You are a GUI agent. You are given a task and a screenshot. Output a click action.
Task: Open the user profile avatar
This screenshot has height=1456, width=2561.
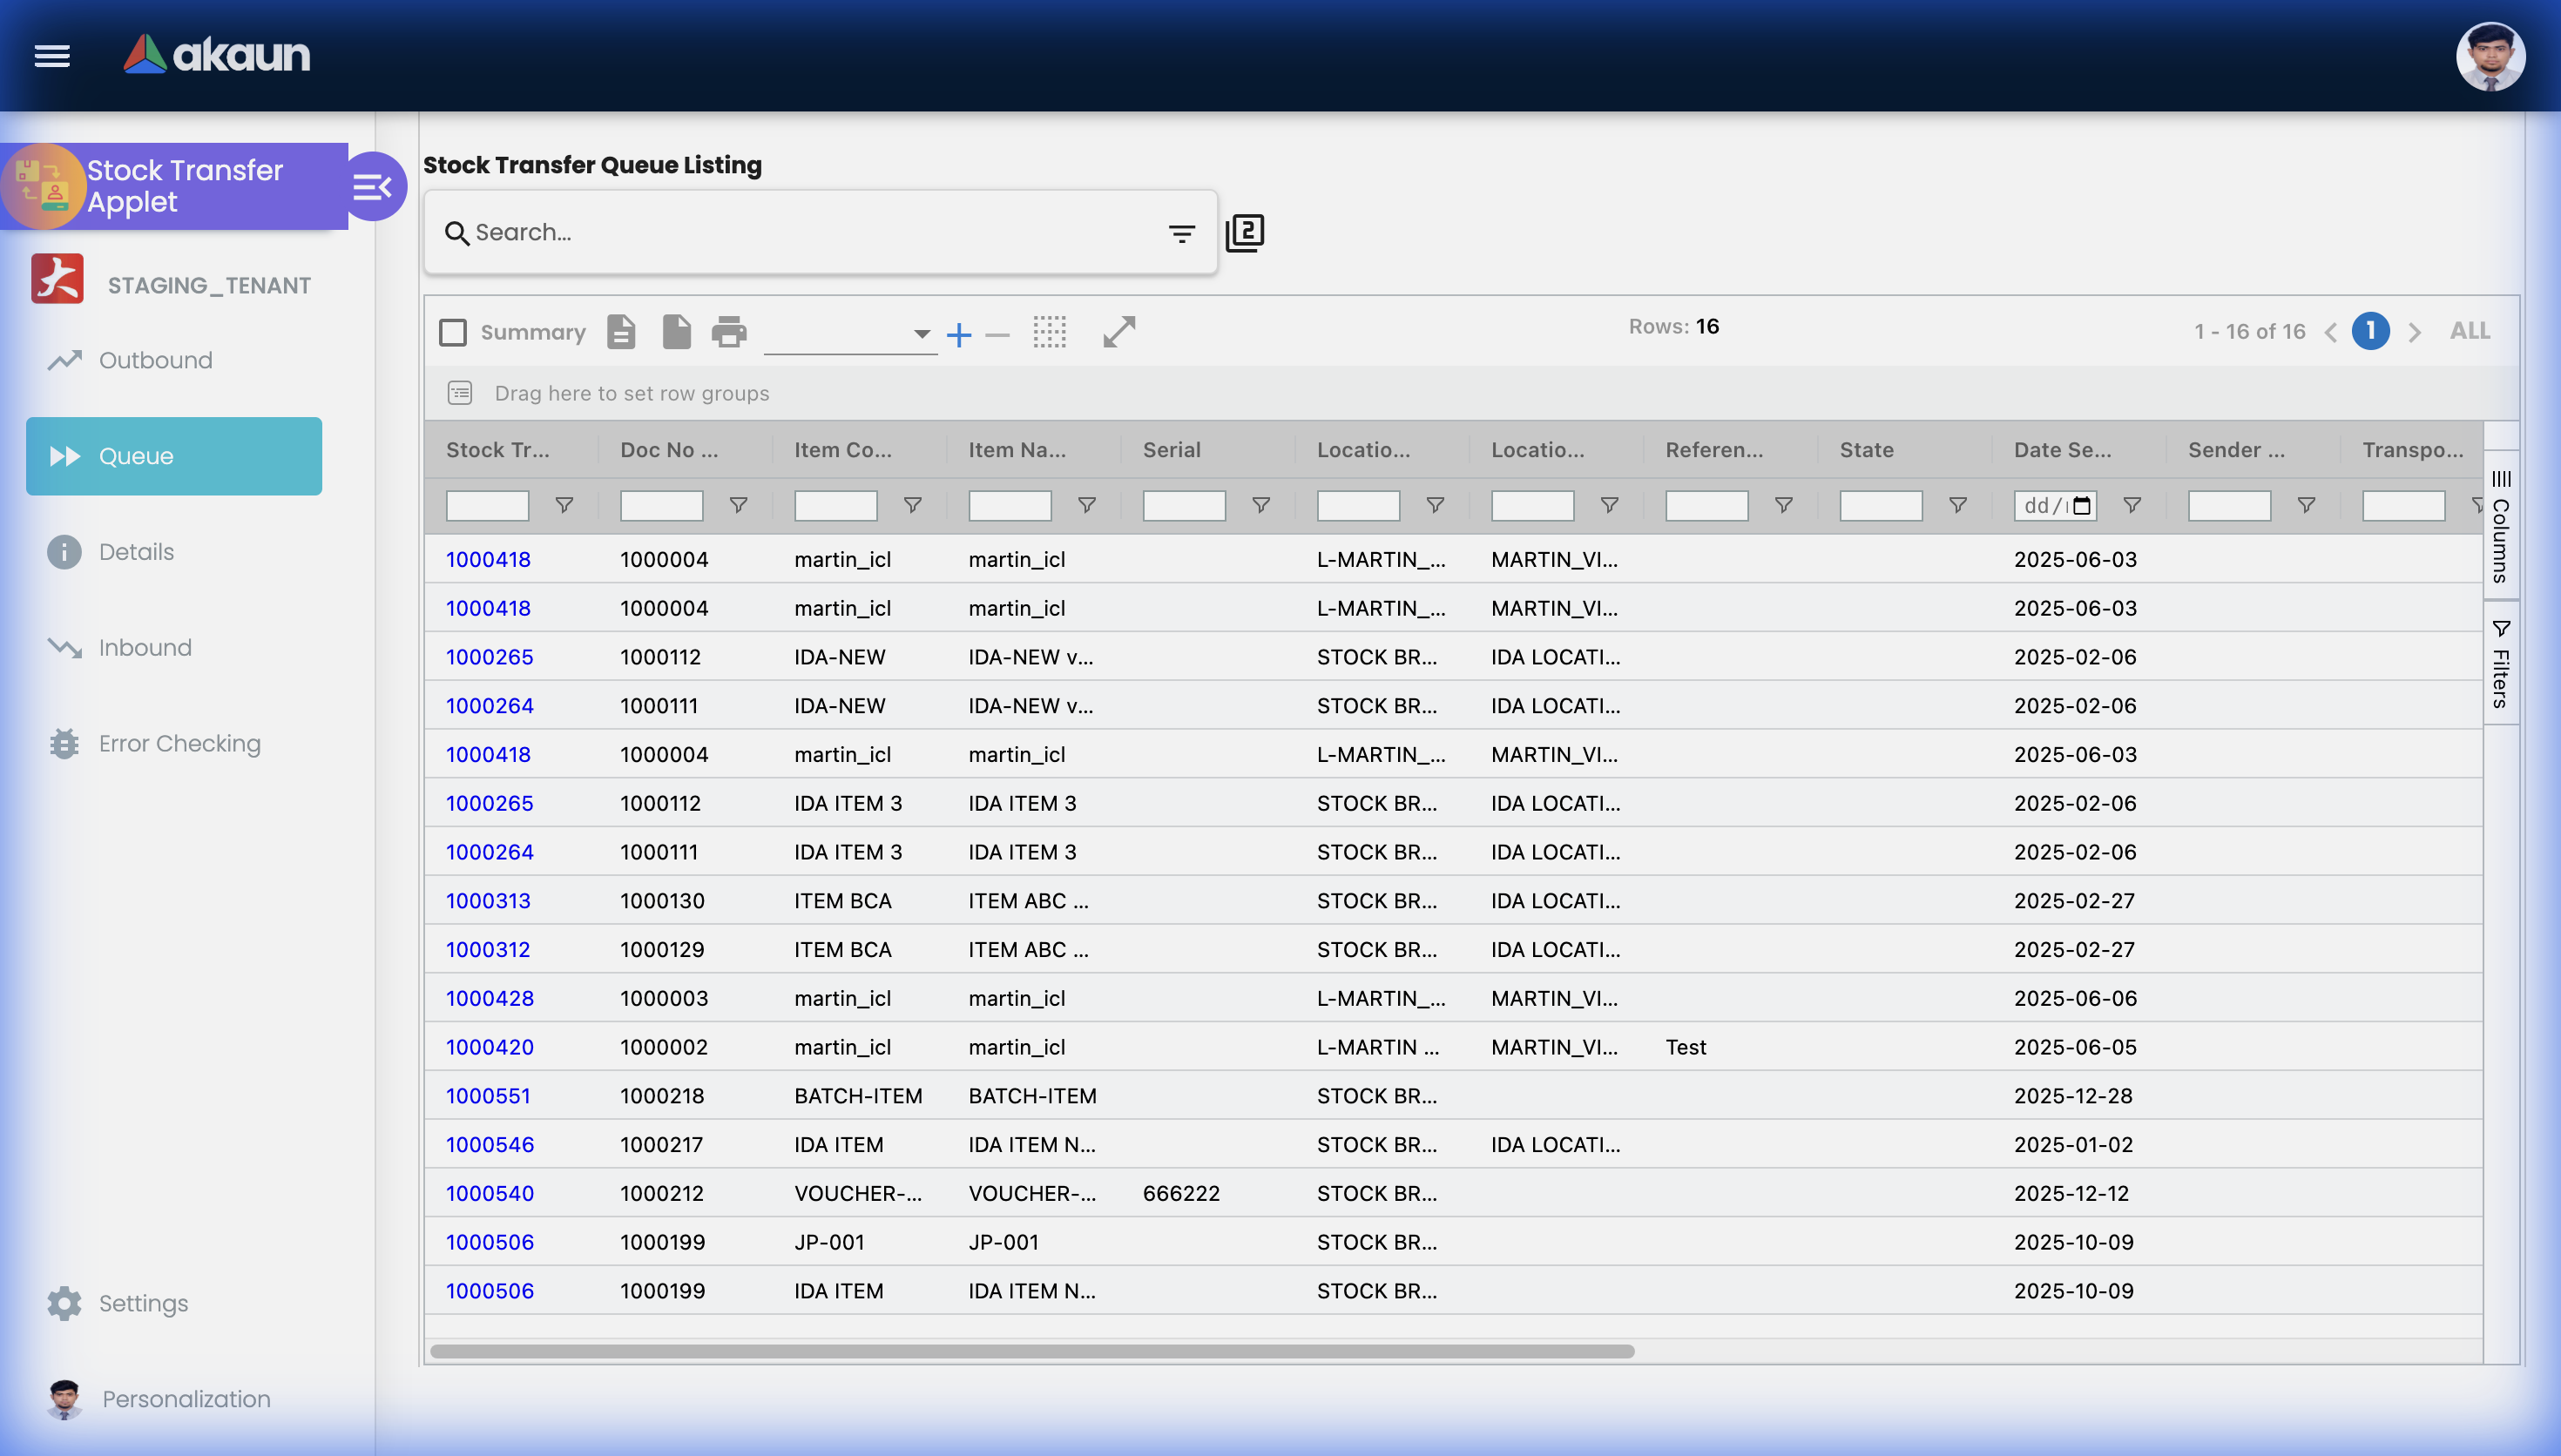tap(2490, 56)
